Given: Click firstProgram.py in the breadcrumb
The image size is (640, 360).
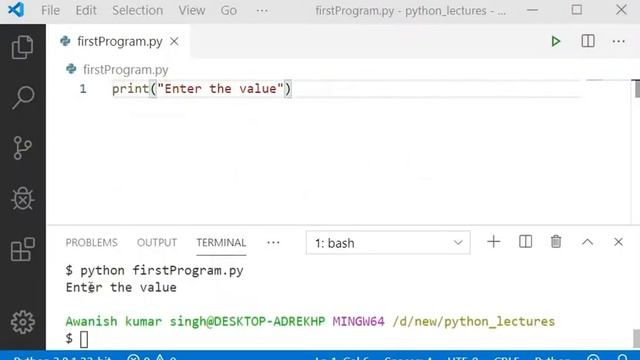Looking at the screenshot, I should [125, 70].
